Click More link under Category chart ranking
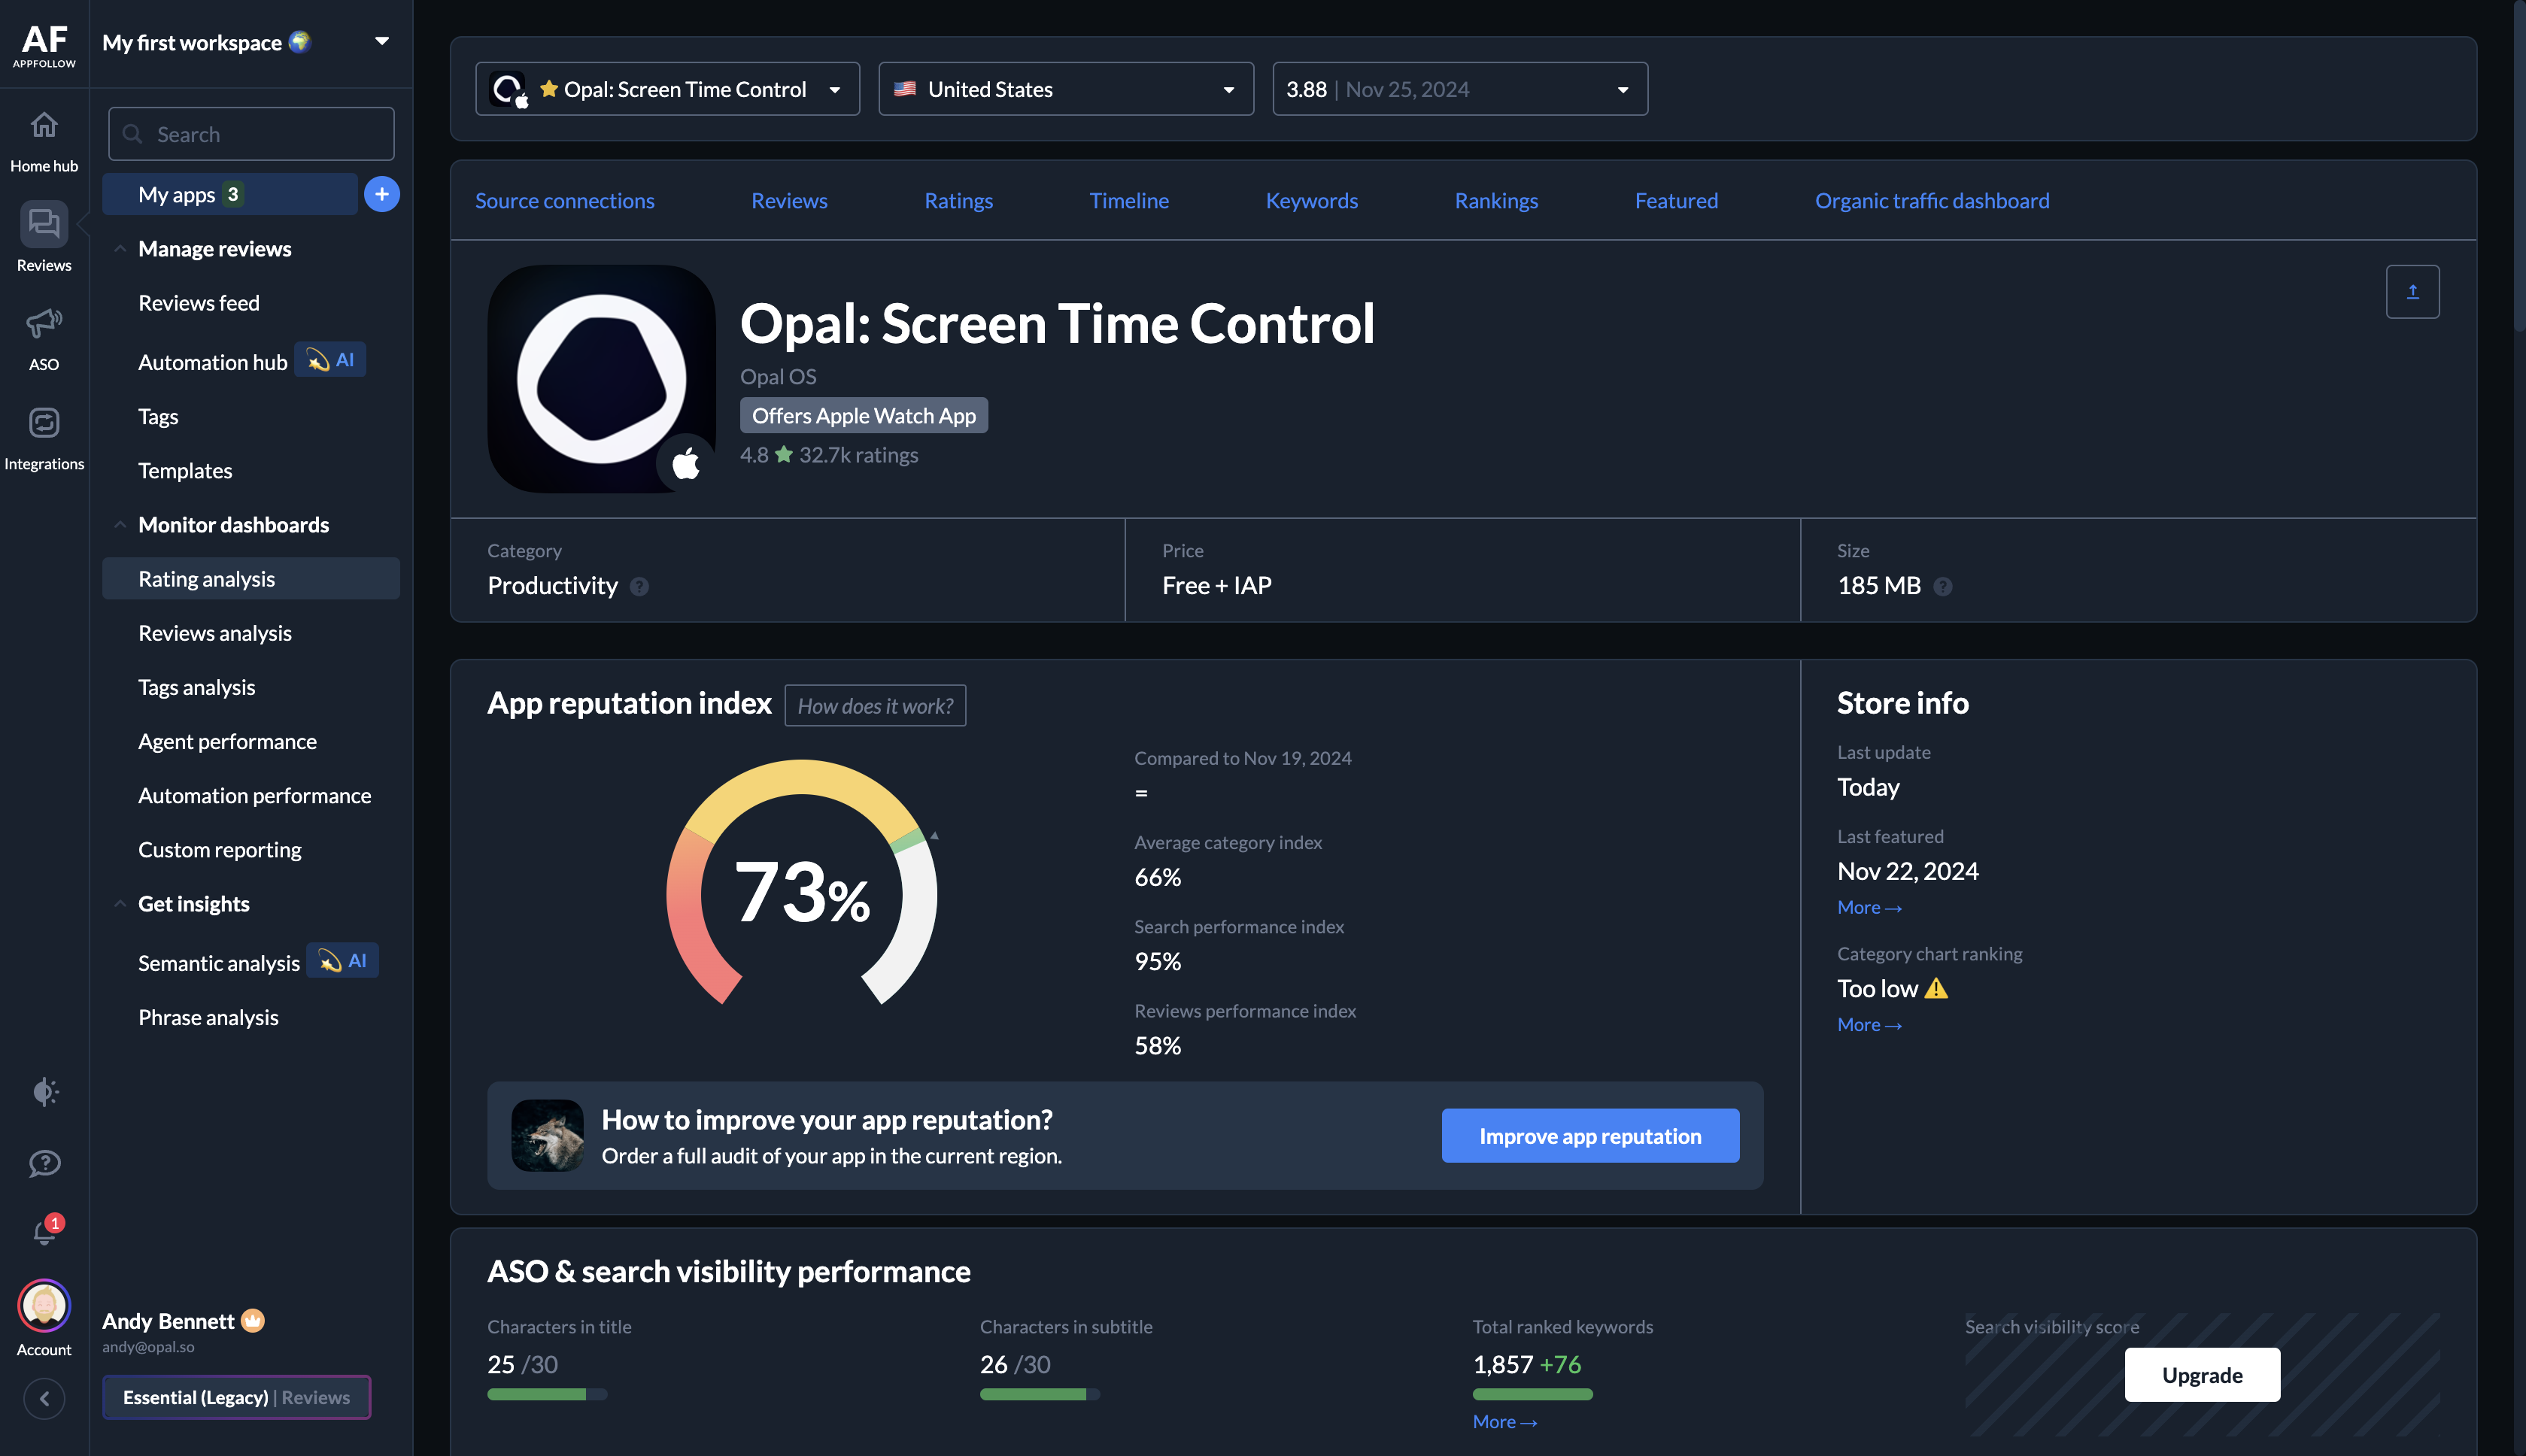 point(1869,1024)
